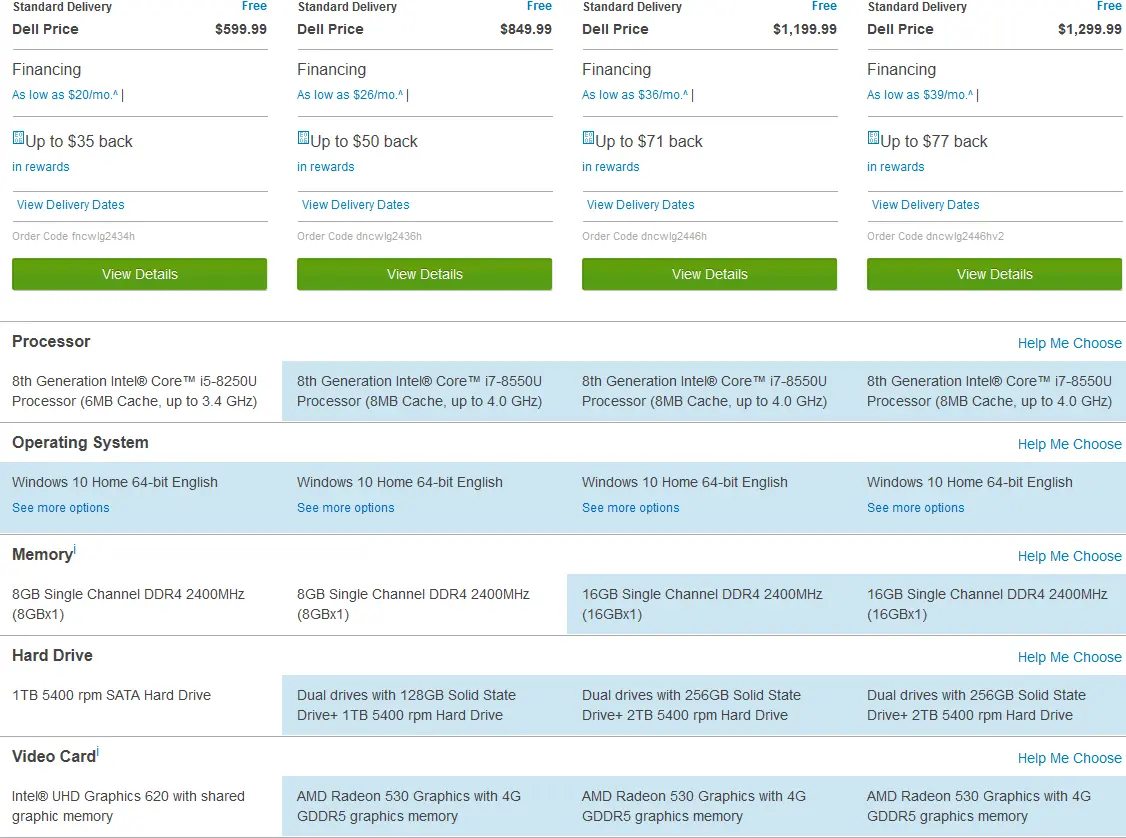This screenshot has width=1126, height=838.
Task: Follow the As low as $39/mo. financing link
Action: coord(920,95)
